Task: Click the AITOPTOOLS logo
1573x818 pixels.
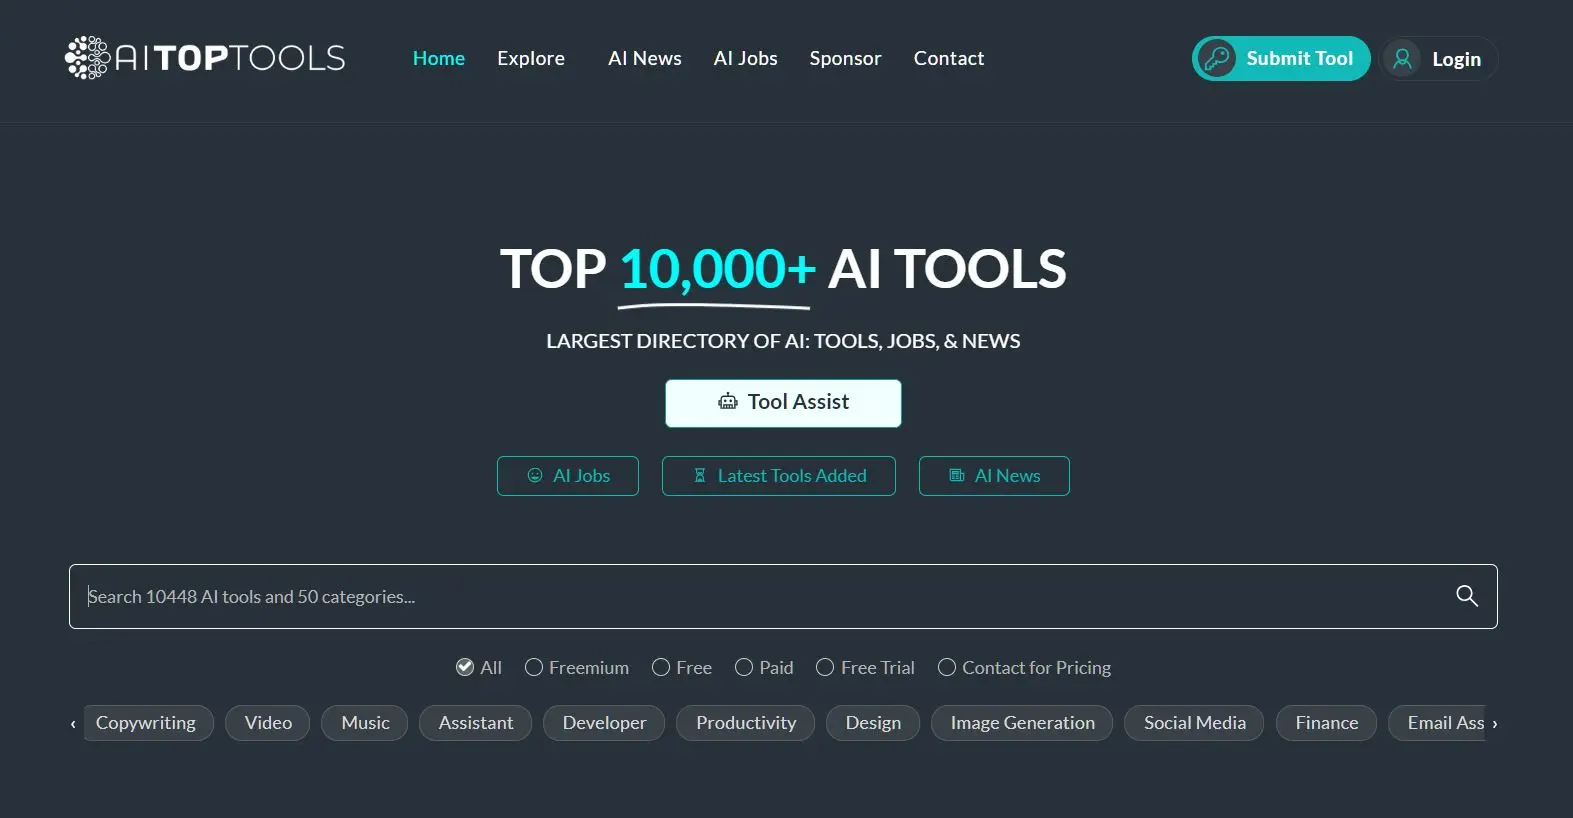Action: pyautogui.click(x=205, y=58)
